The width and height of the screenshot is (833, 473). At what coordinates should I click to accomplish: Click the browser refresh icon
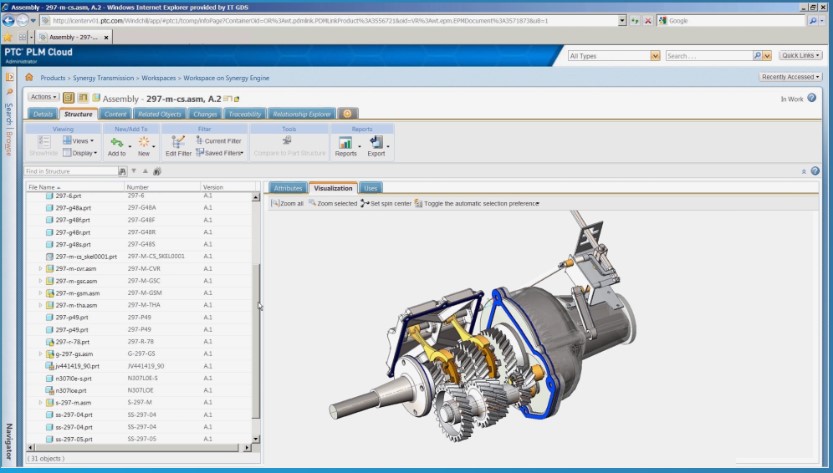634,21
